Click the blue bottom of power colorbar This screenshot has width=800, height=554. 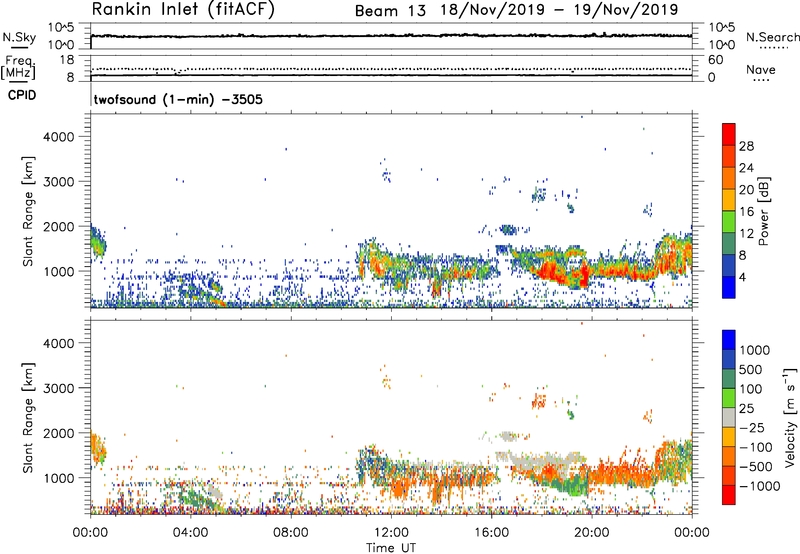pos(729,287)
